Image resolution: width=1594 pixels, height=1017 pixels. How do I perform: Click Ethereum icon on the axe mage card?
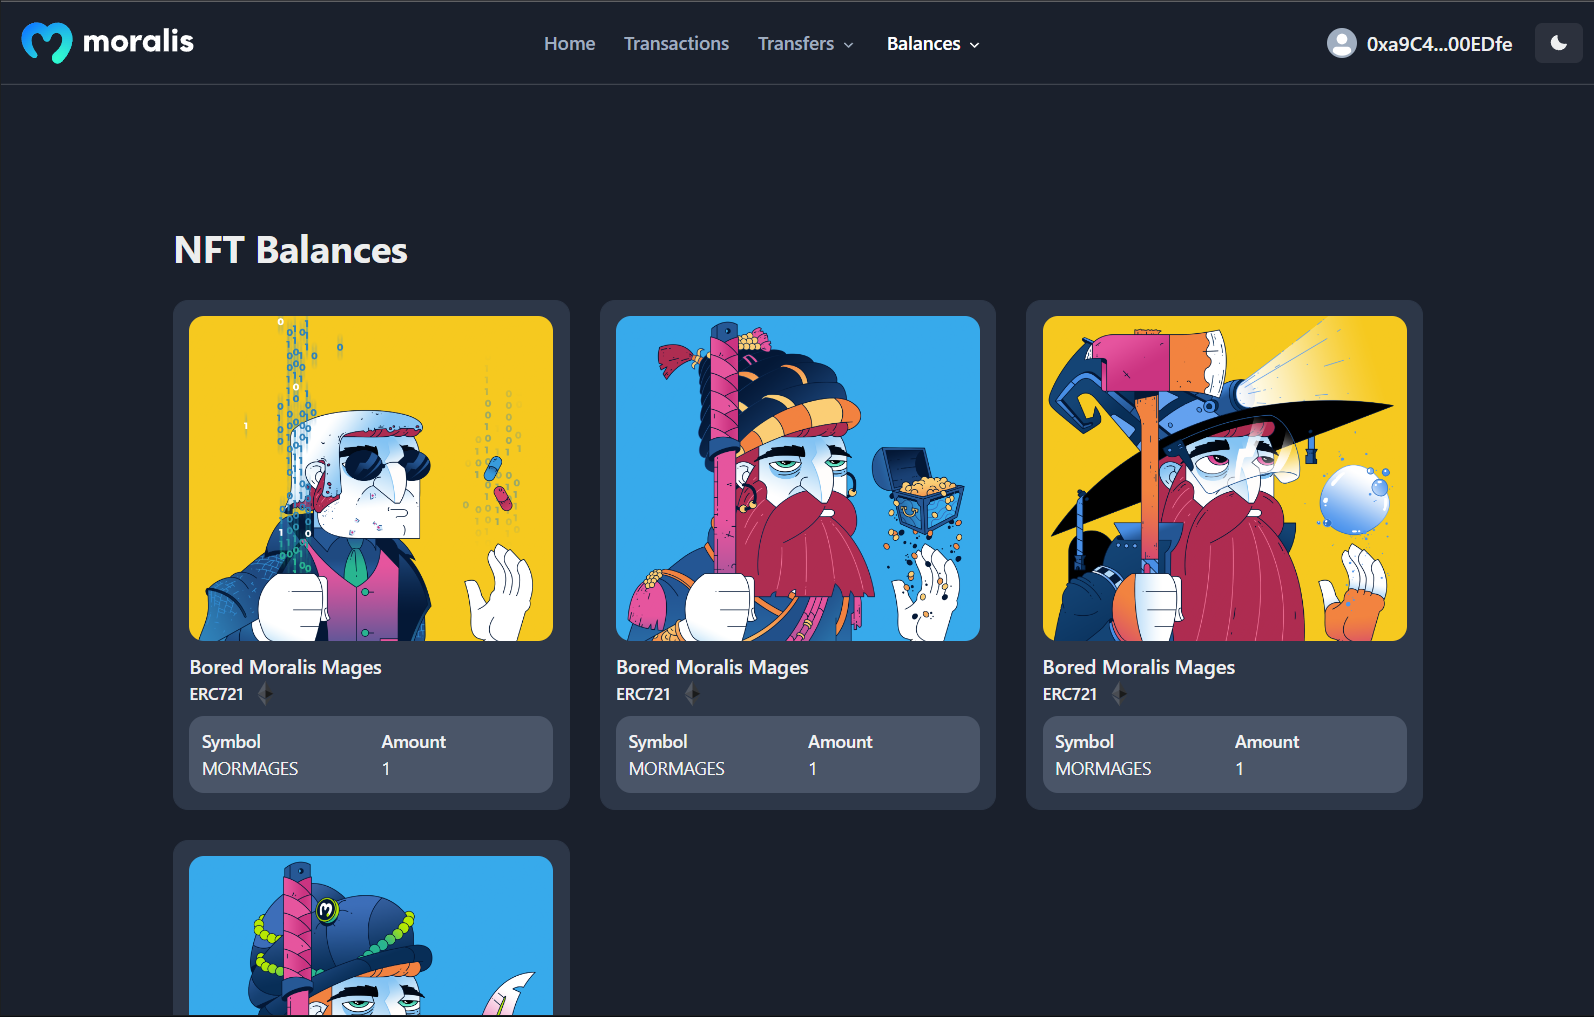(1119, 694)
